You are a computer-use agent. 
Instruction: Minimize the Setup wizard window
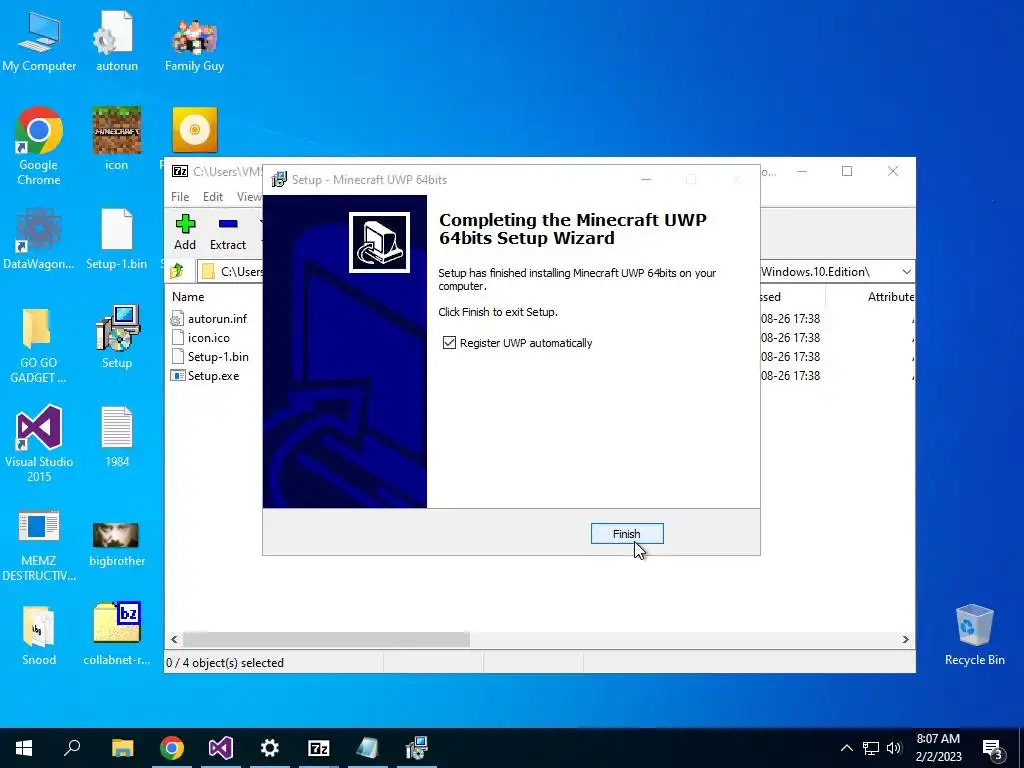pyautogui.click(x=646, y=180)
